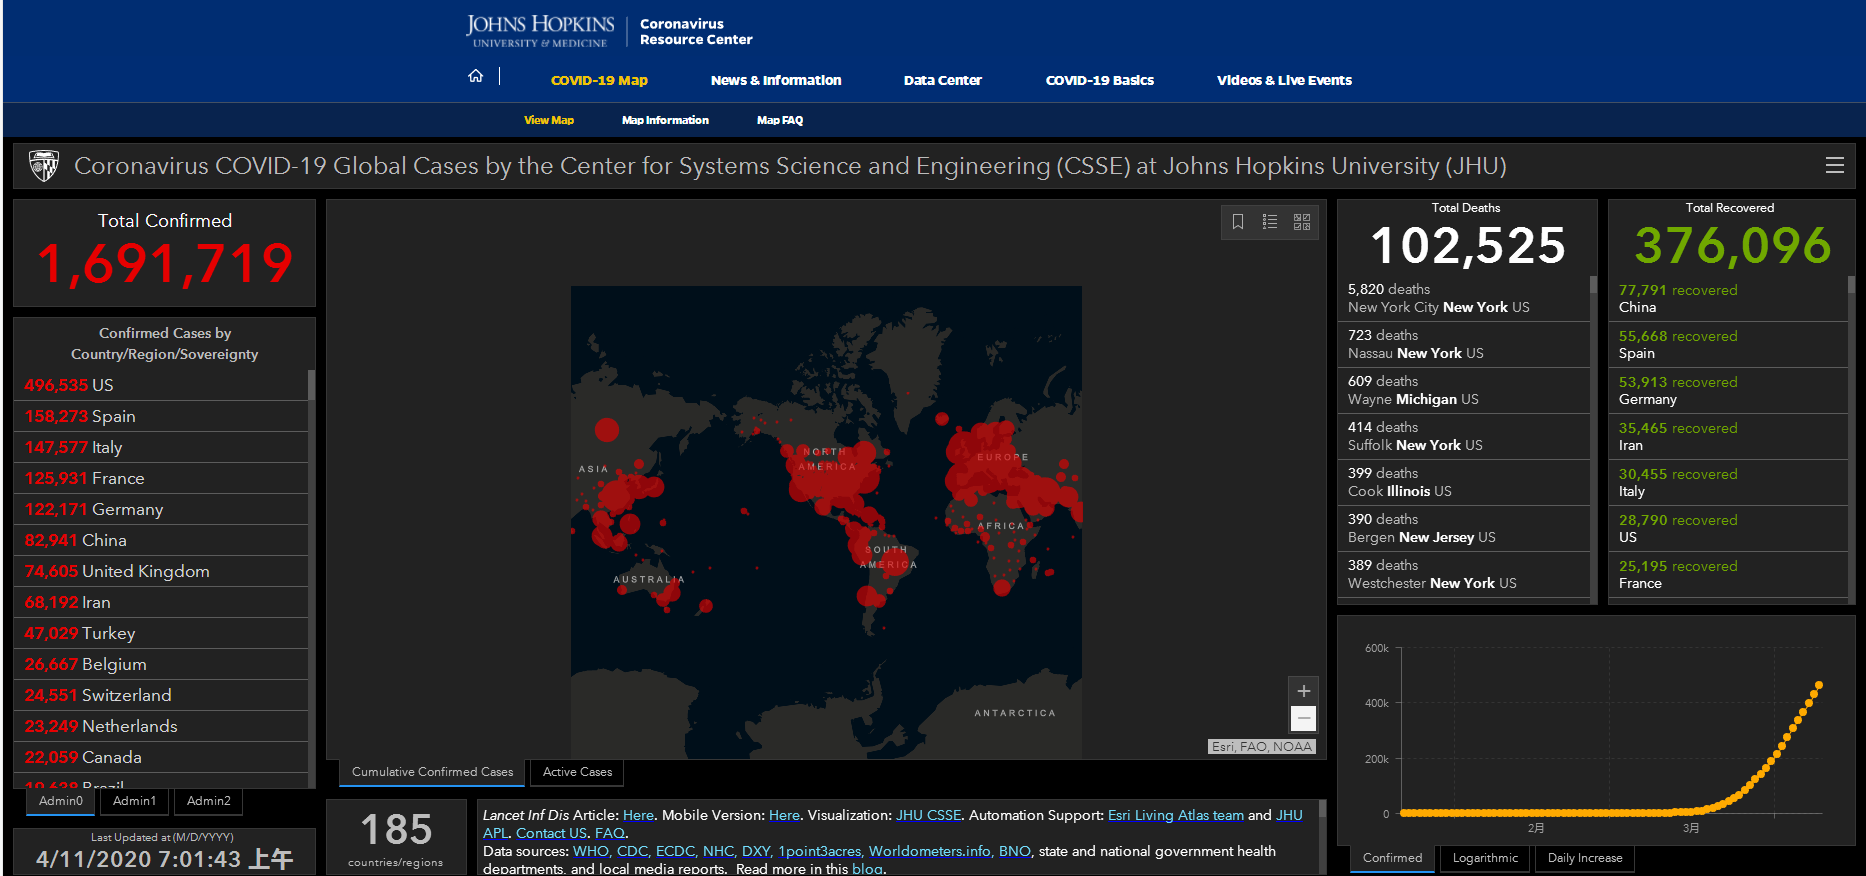
Task: Open the Data Center menu
Action: (x=942, y=81)
